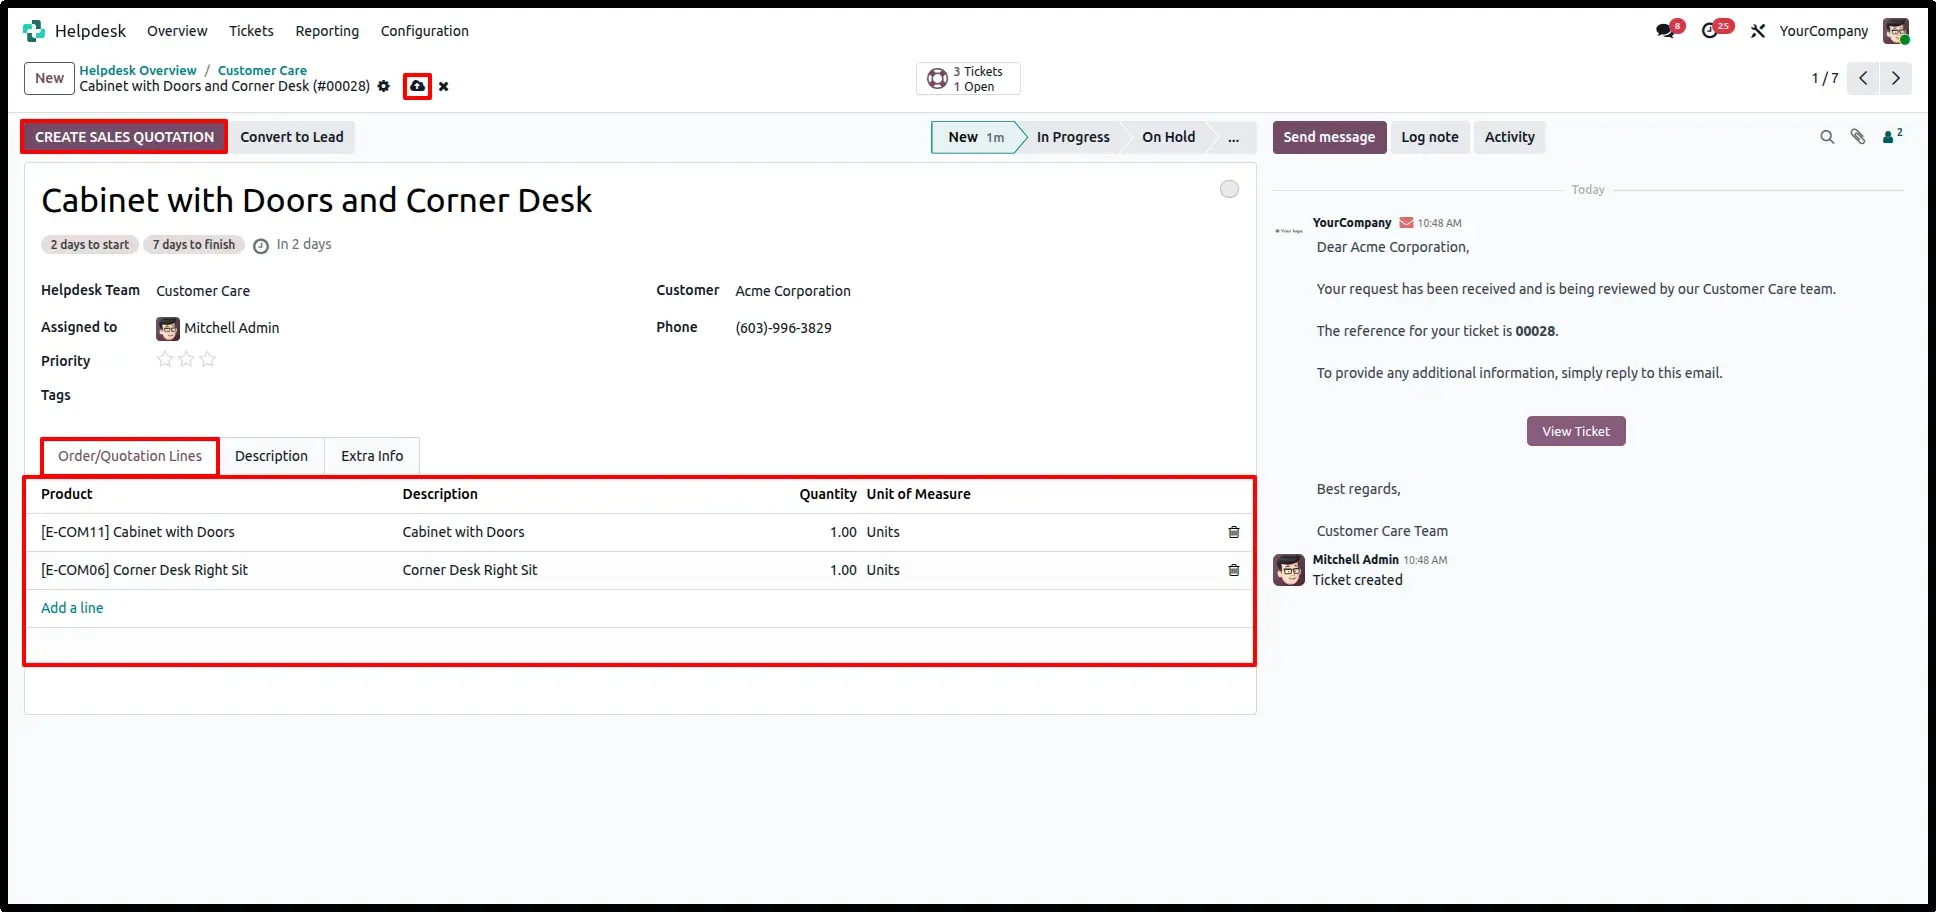Click Mitchell Admin avatar in chatter
This screenshot has height=912, width=1938.
[1289, 570]
